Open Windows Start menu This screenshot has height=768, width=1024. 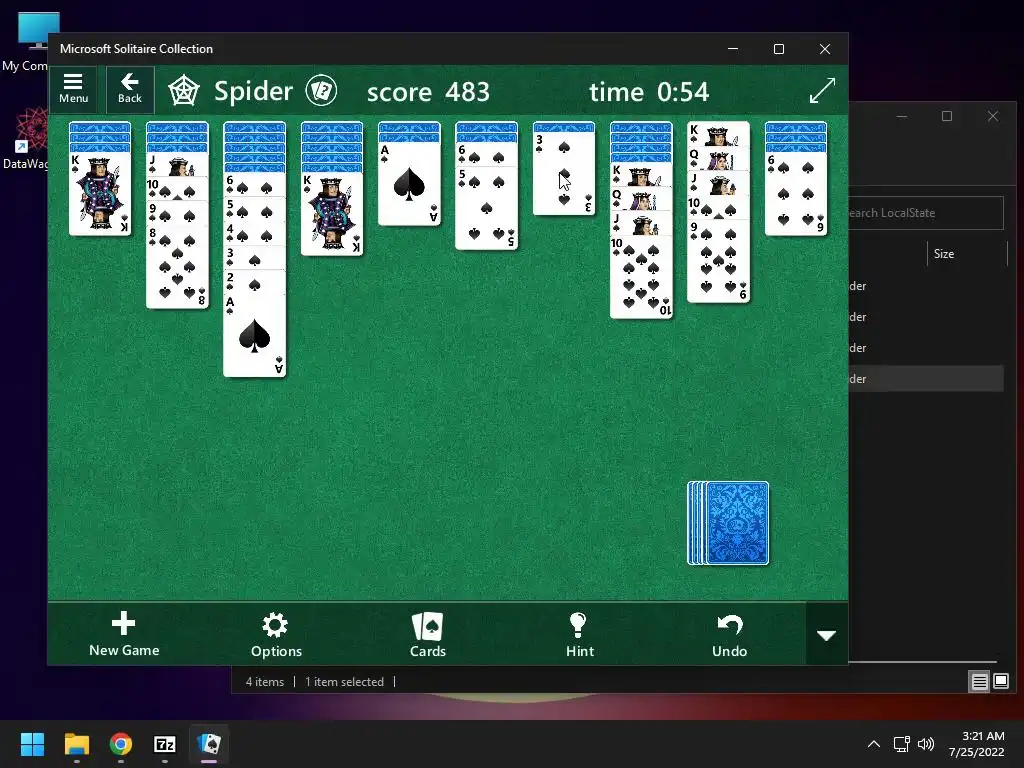pos(32,744)
